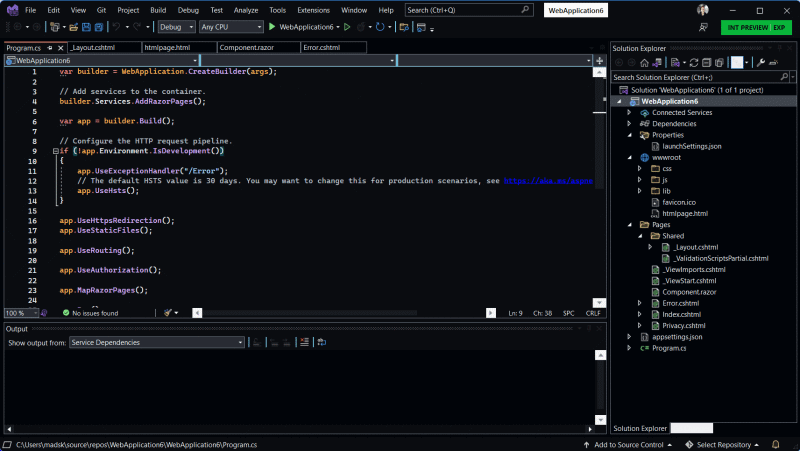Open the Git menu
800x451 pixels.
102,10
